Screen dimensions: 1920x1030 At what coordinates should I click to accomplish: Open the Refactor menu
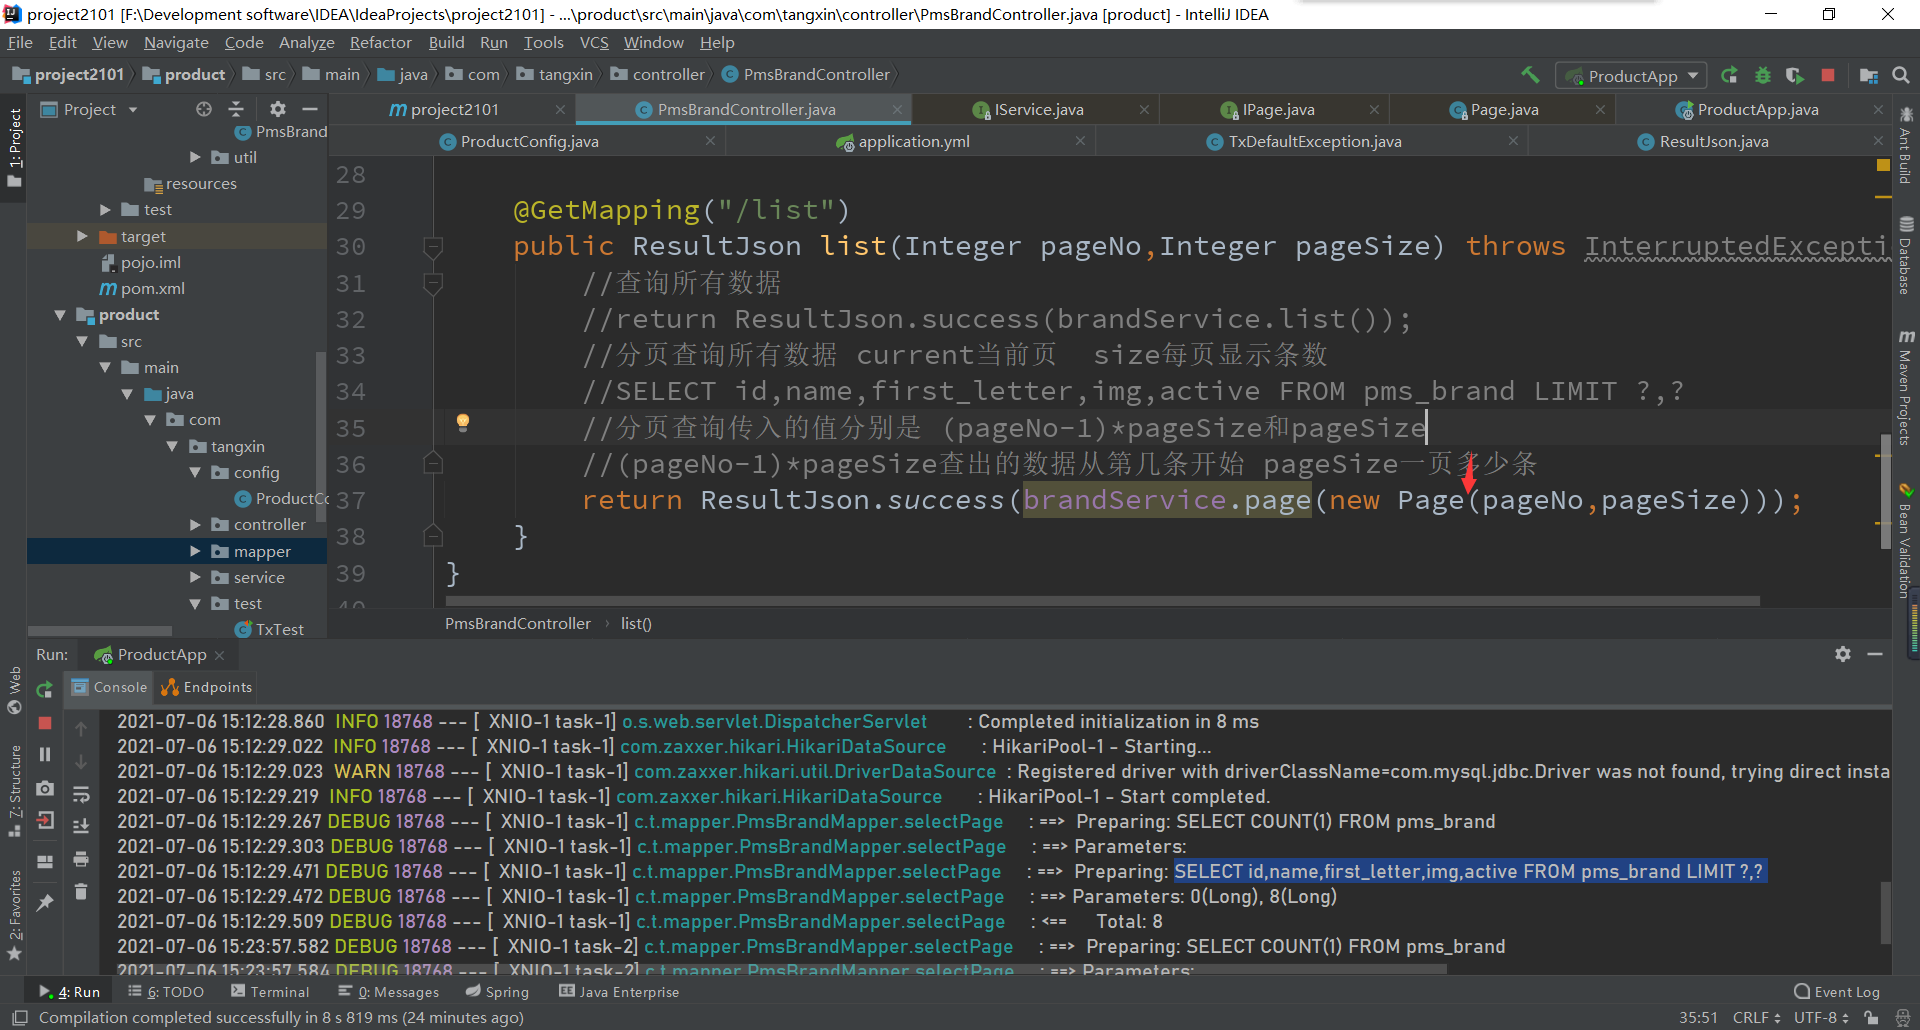(381, 42)
